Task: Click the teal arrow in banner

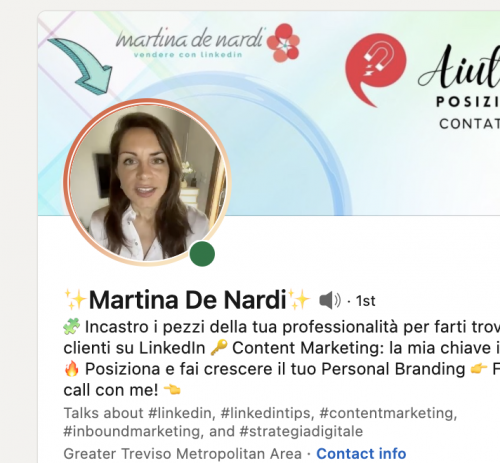Action: [x=80, y=66]
